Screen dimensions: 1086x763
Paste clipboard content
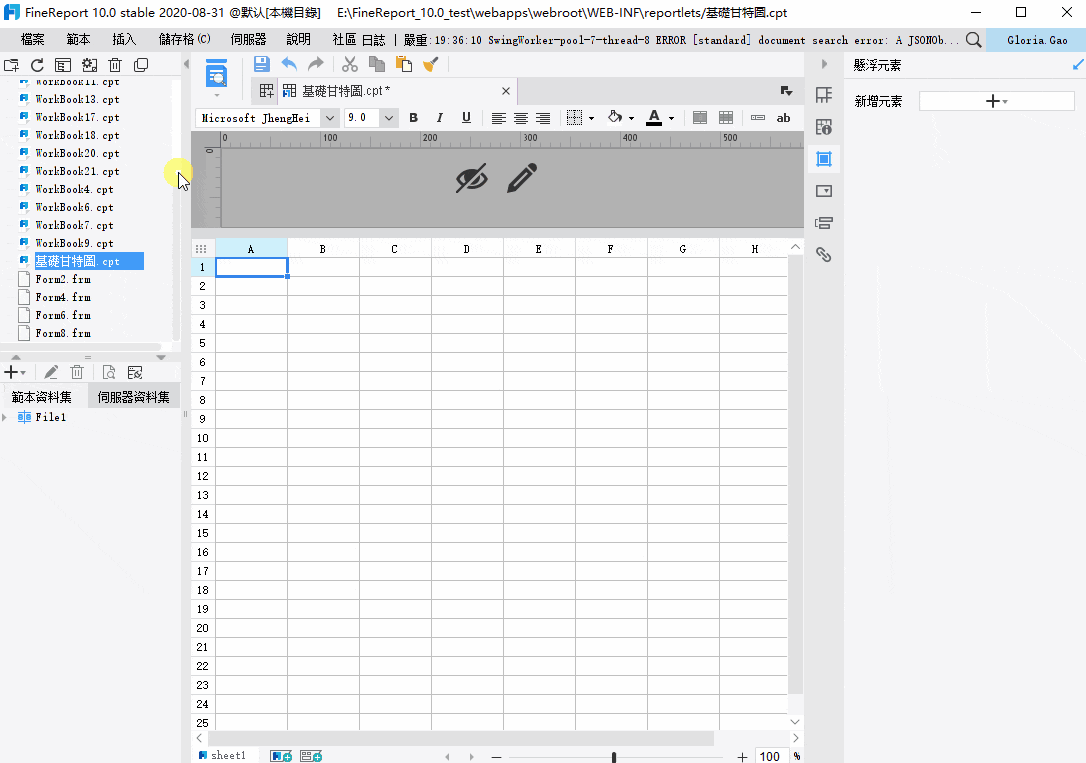[404, 64]
